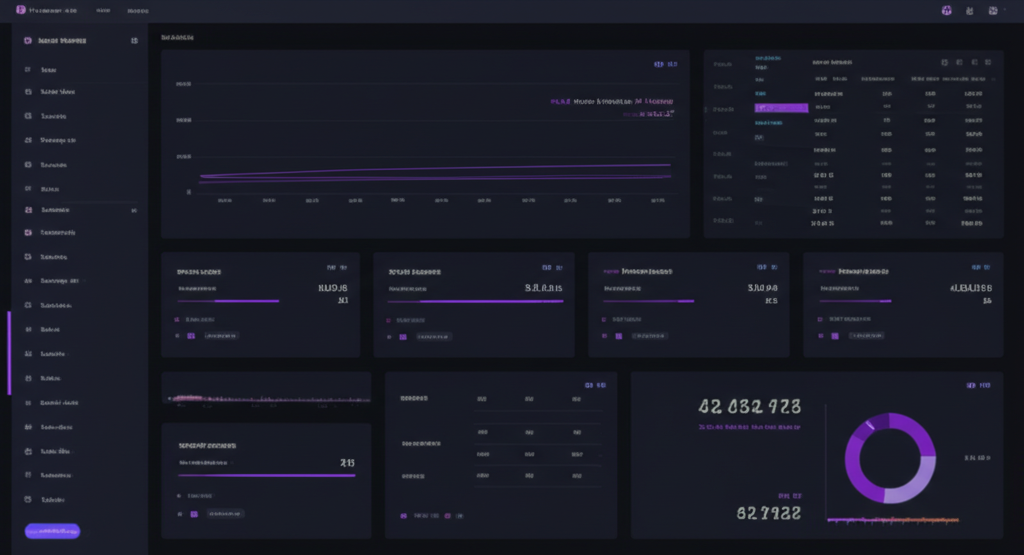Toggle the purple square checkbox in the first stat card
The image size is (1024, 555).
pyautogui.click(x=190, y=336)
